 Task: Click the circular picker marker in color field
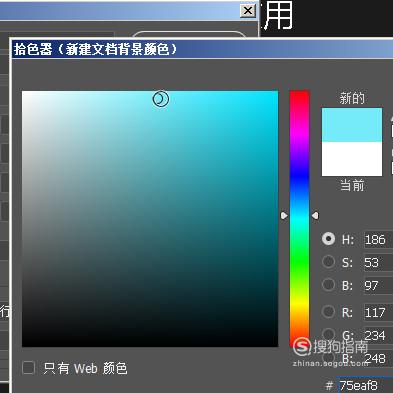(x=161, y=99)
